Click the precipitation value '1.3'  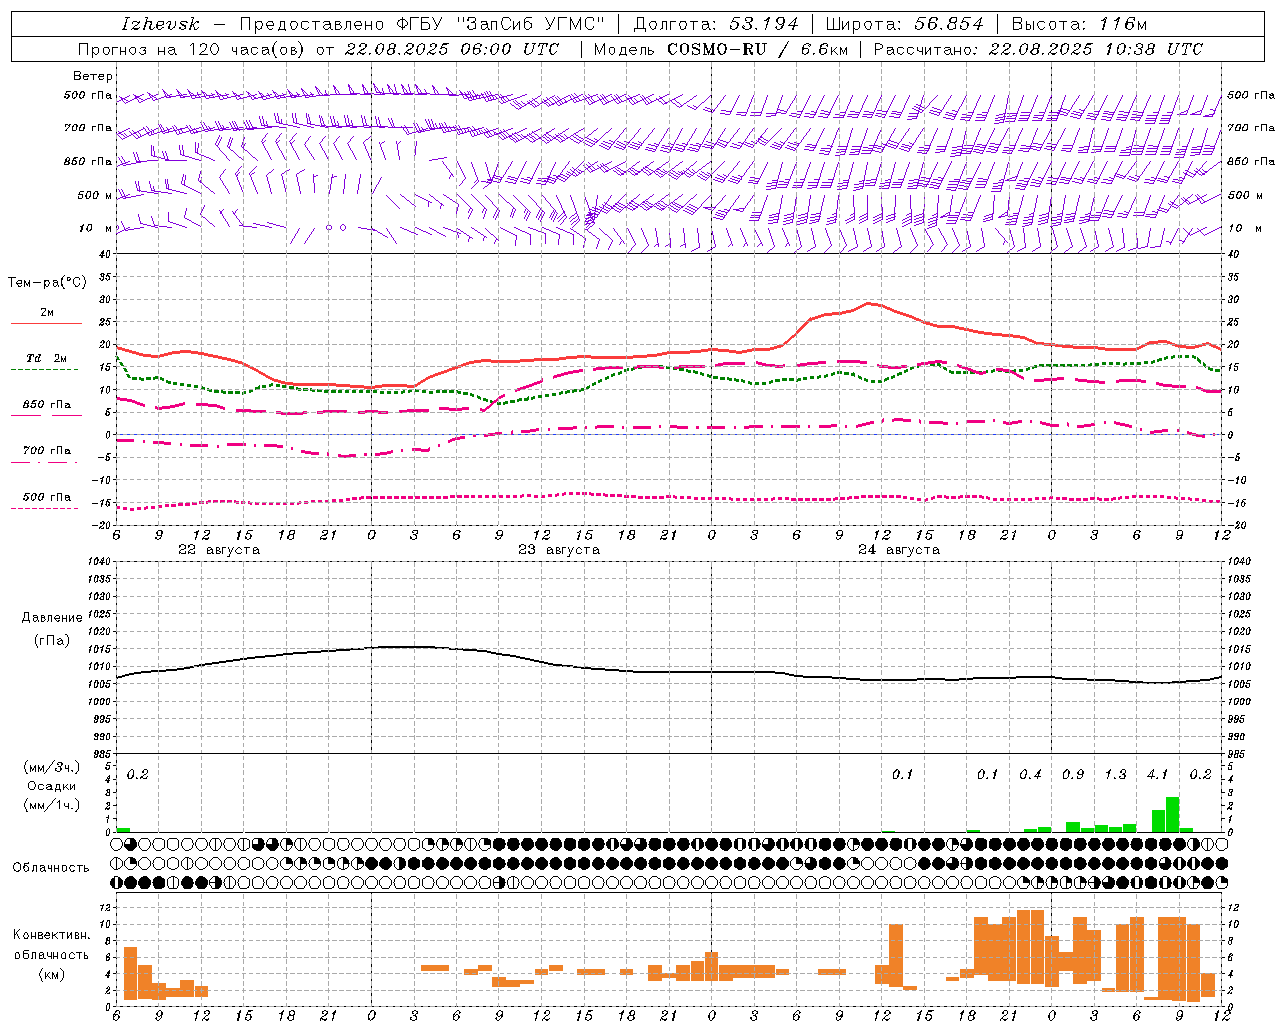point(1115,775)
